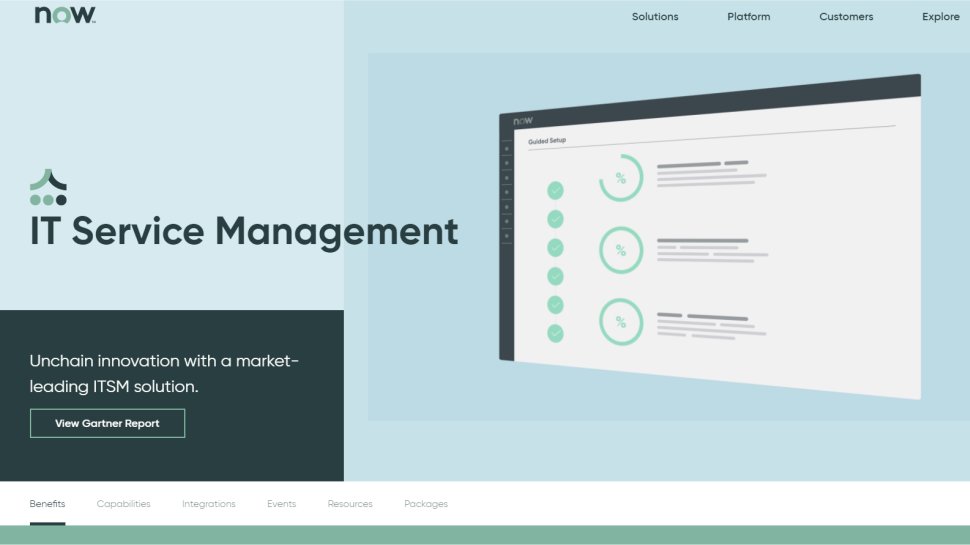The height and width of the screenshot is (545, 970).
Task: Click the last green checkmark in the list
Action: [x=555, y=333]
